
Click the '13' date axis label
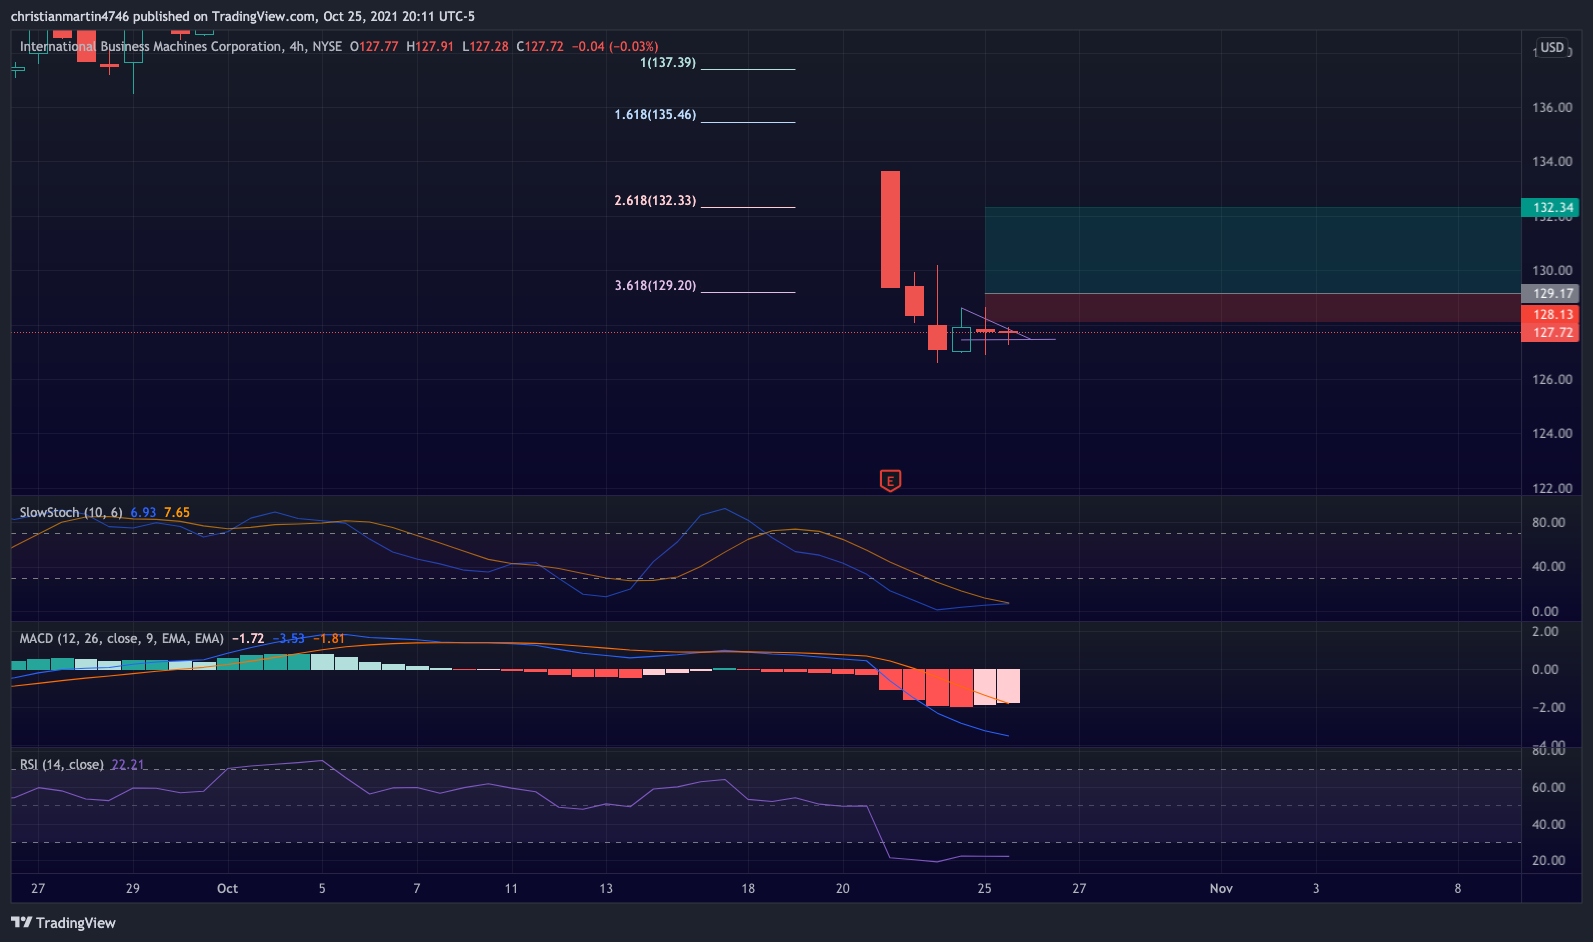tap(606, 888)
